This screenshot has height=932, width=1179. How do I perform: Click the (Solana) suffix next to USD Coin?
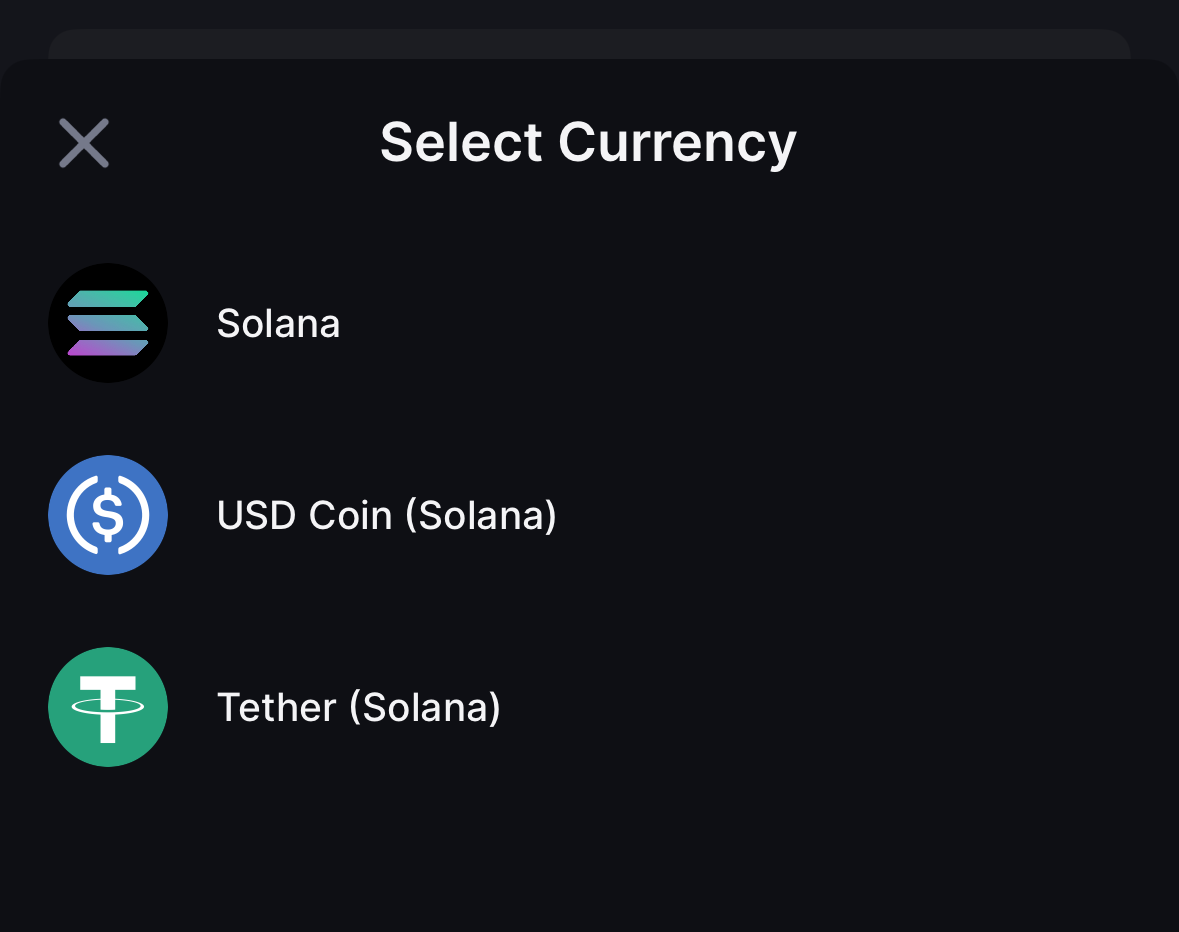481,516
